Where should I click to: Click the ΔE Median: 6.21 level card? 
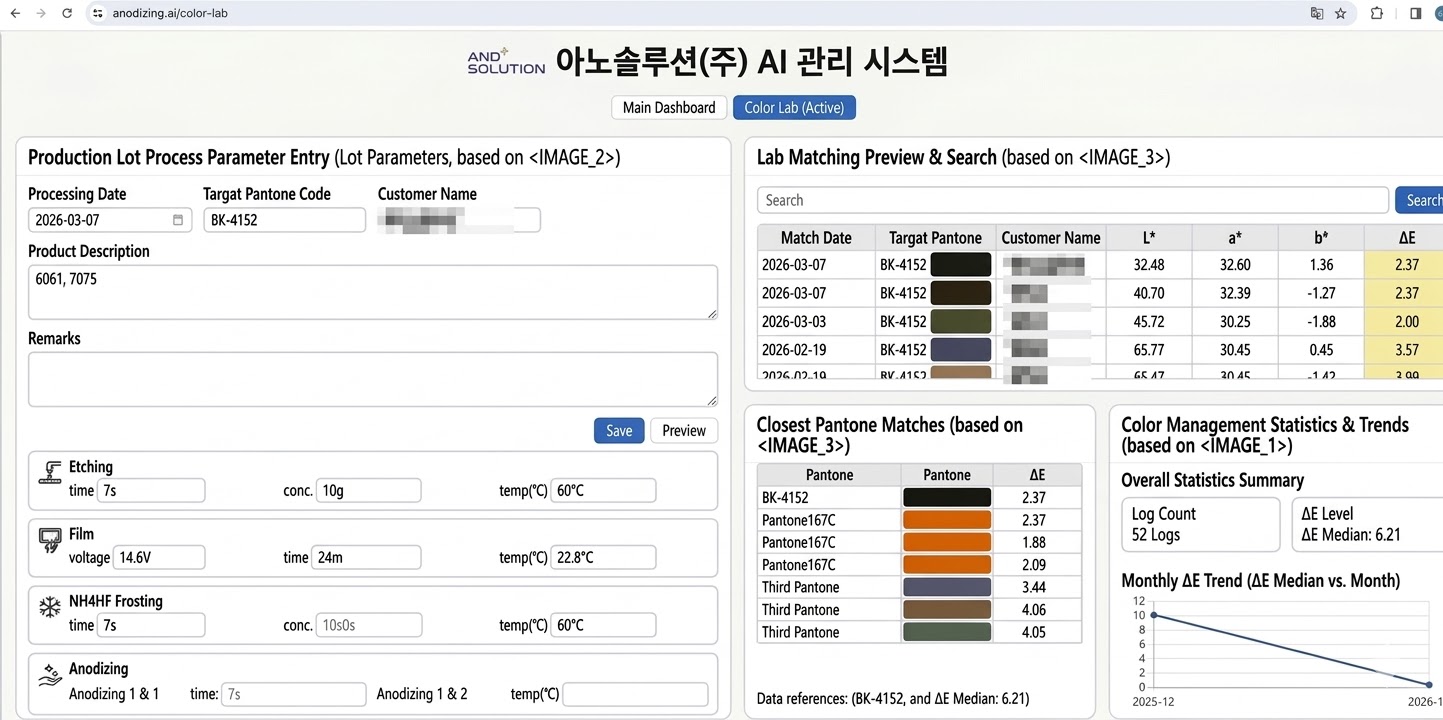point(1366,524)
